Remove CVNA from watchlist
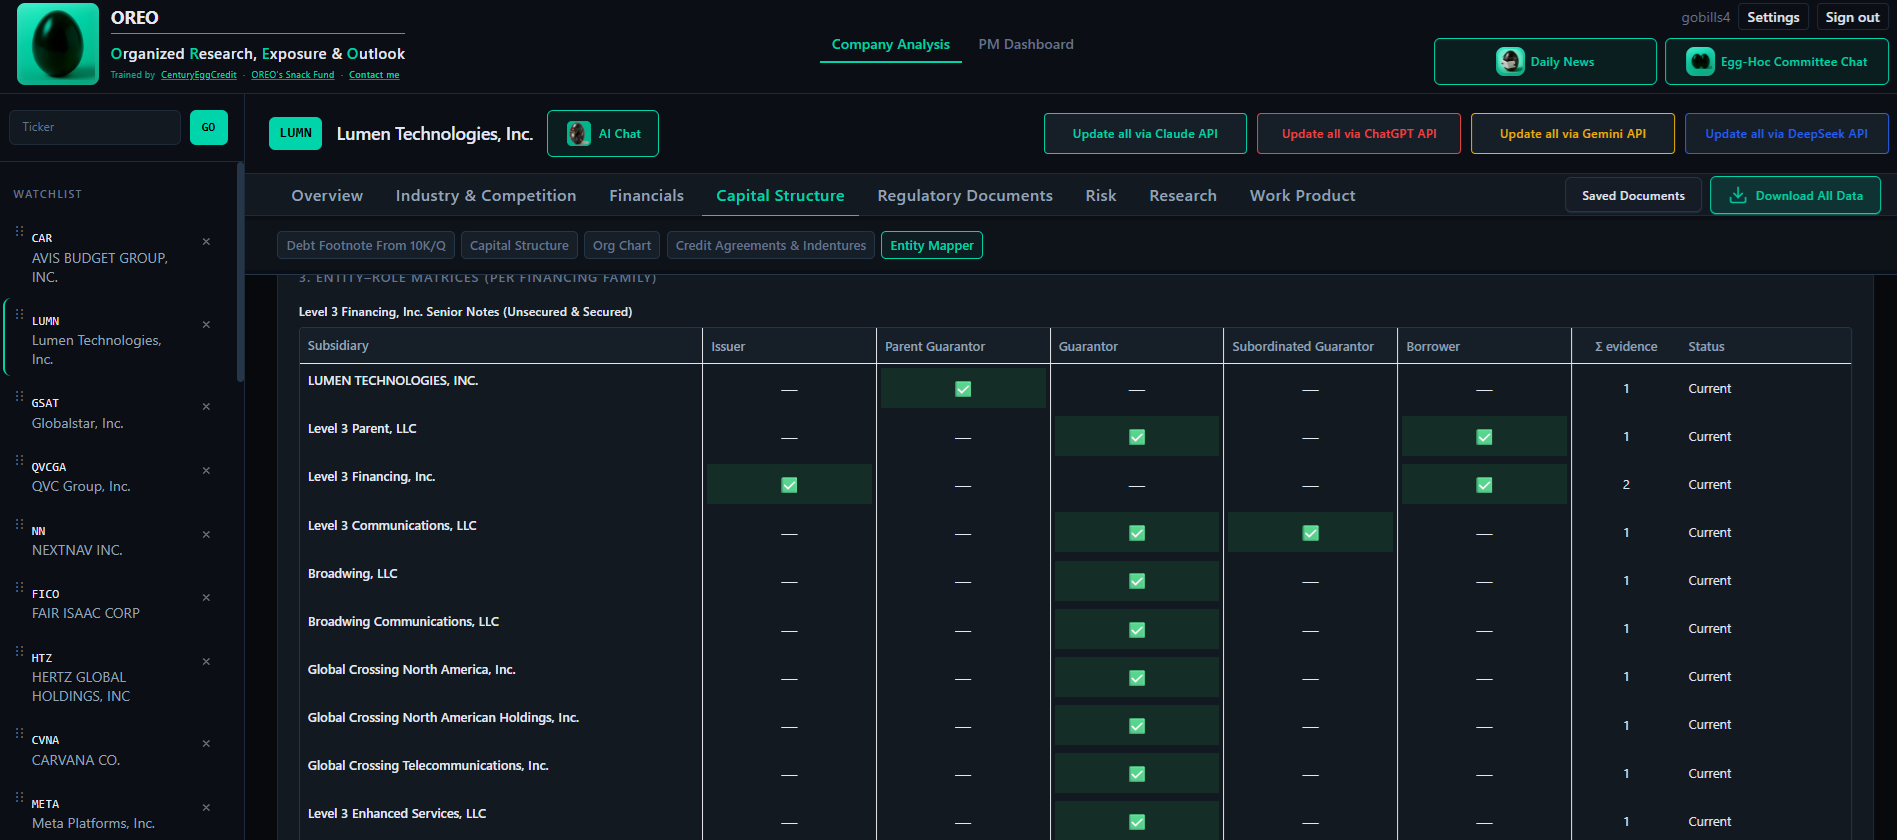This screenshot has width=1897, height=840. click(206, 743)
